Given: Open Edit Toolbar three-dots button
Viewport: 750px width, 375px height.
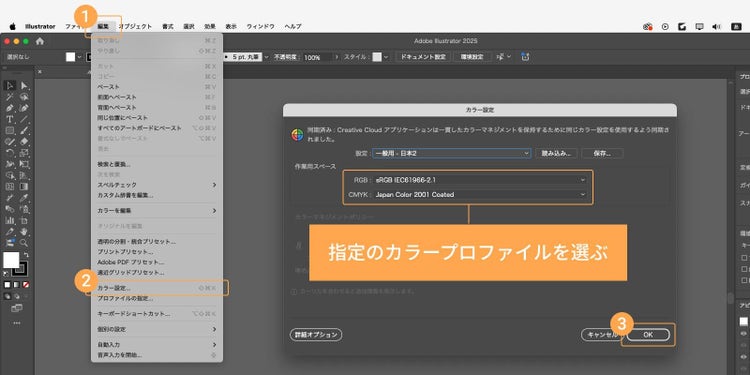Looking at the screenshot, I should (x=17, y=323).
